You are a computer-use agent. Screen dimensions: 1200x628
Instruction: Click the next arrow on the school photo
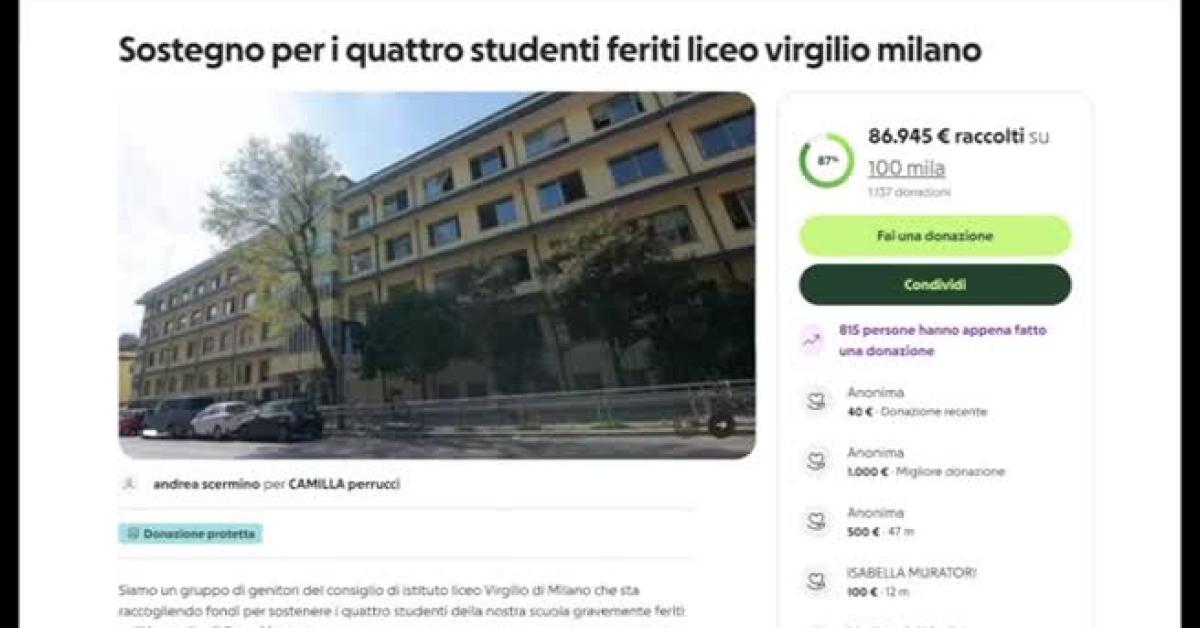coord(721,424)
